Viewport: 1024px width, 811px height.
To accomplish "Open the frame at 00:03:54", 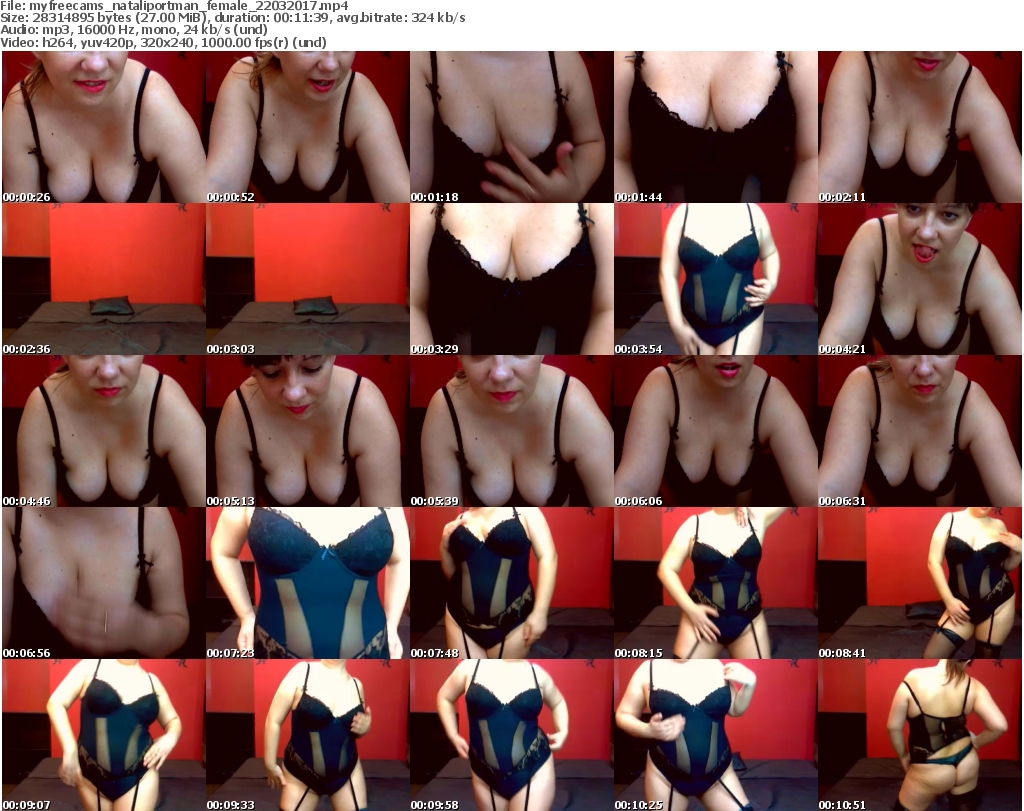I will click(x=715, y=279).
